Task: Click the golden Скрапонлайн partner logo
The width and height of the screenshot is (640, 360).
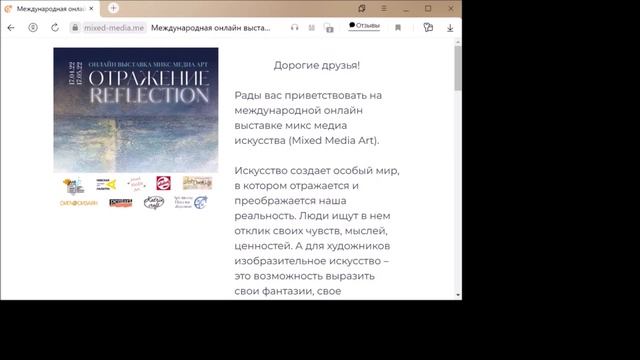Action: (79, 203)
